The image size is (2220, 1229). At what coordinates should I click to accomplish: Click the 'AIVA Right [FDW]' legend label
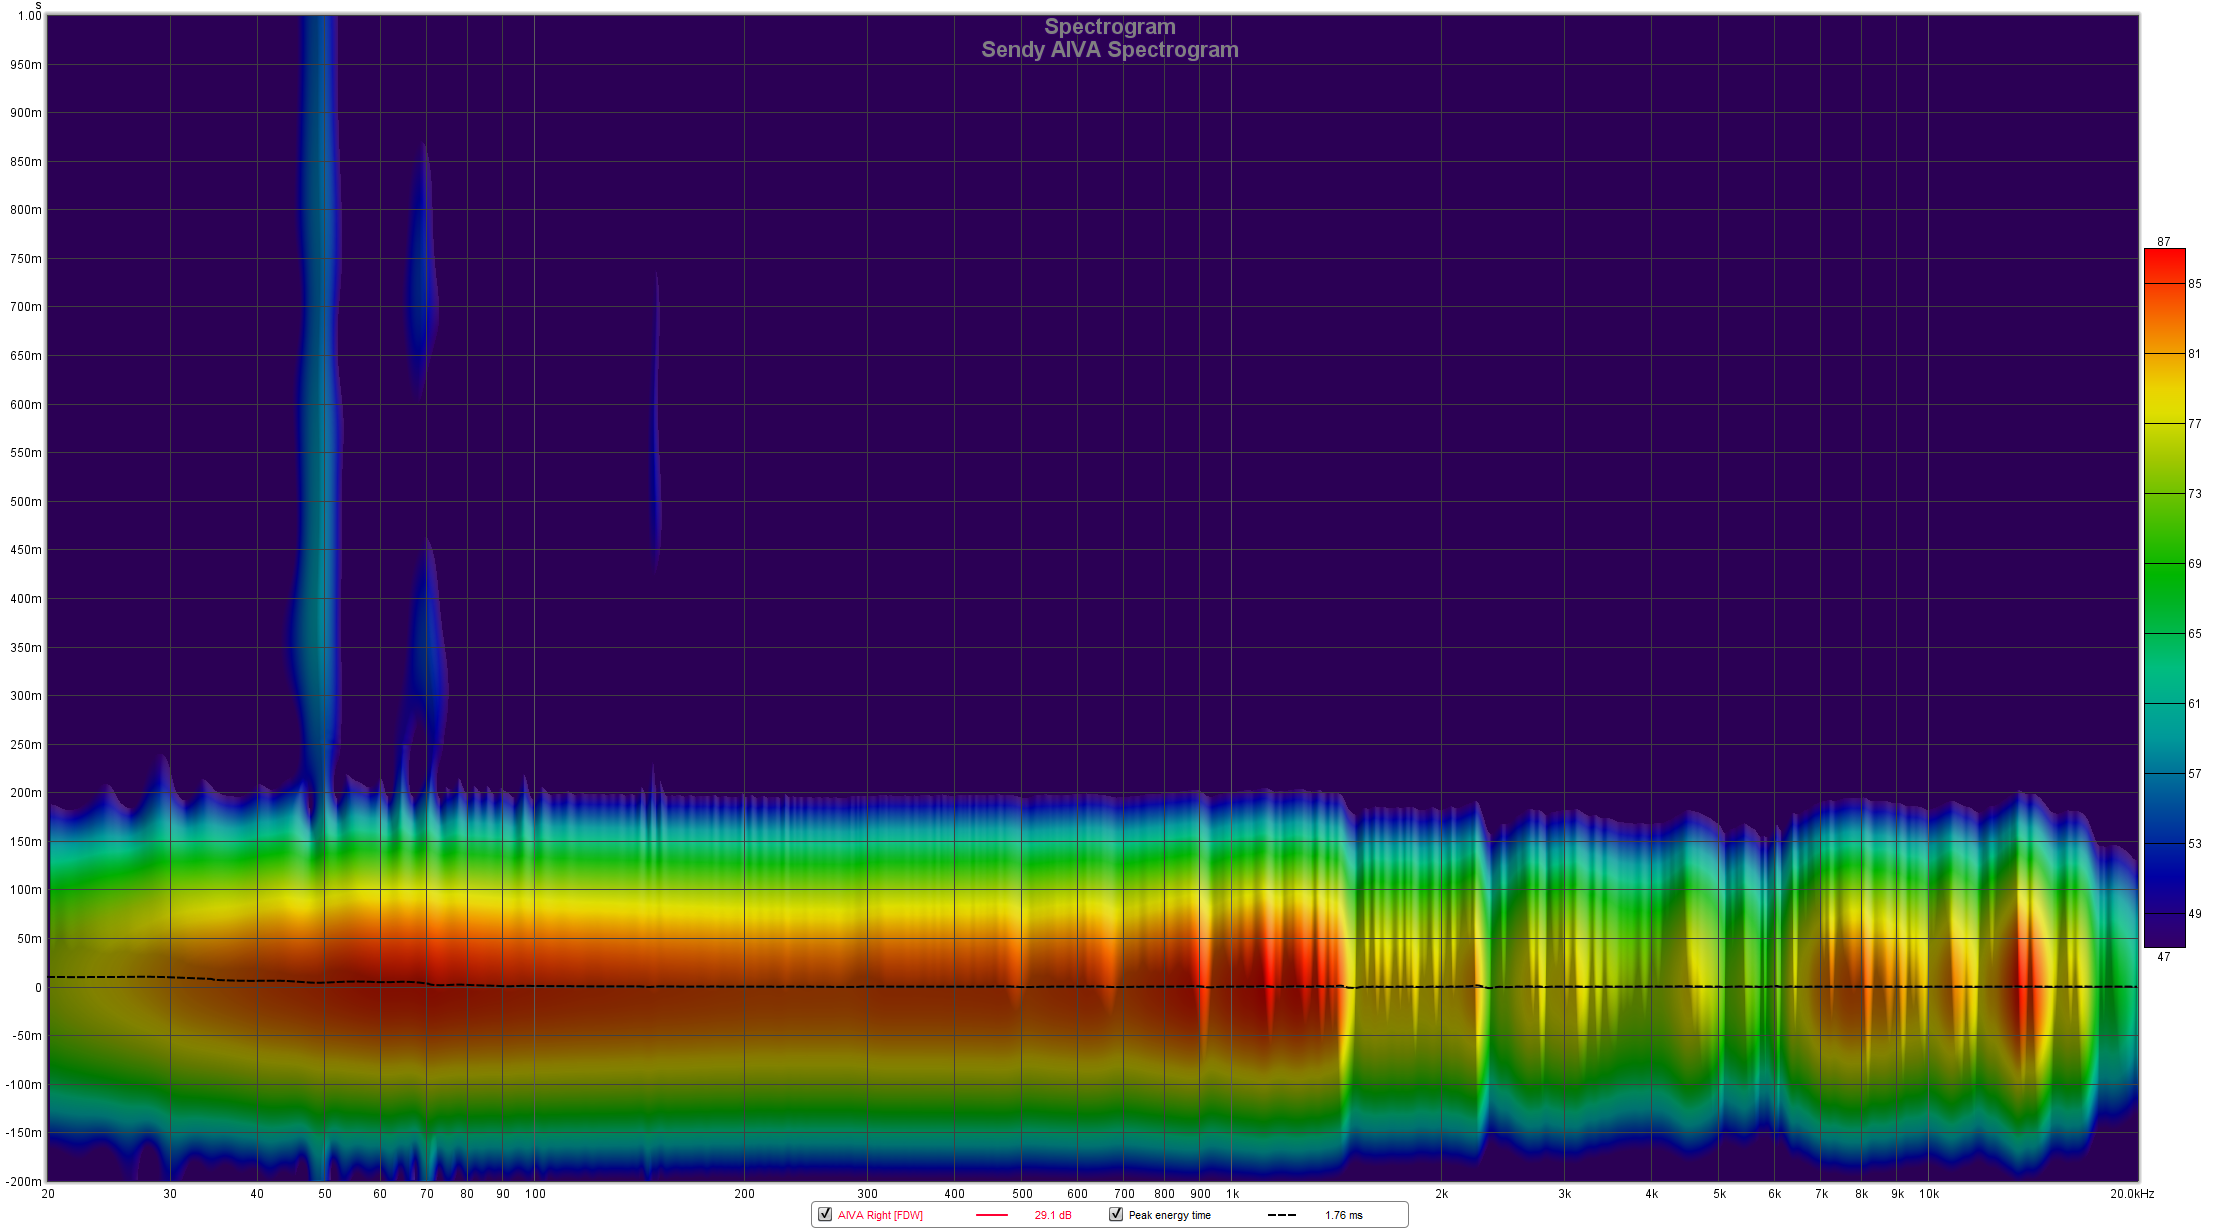(880, 1215)
